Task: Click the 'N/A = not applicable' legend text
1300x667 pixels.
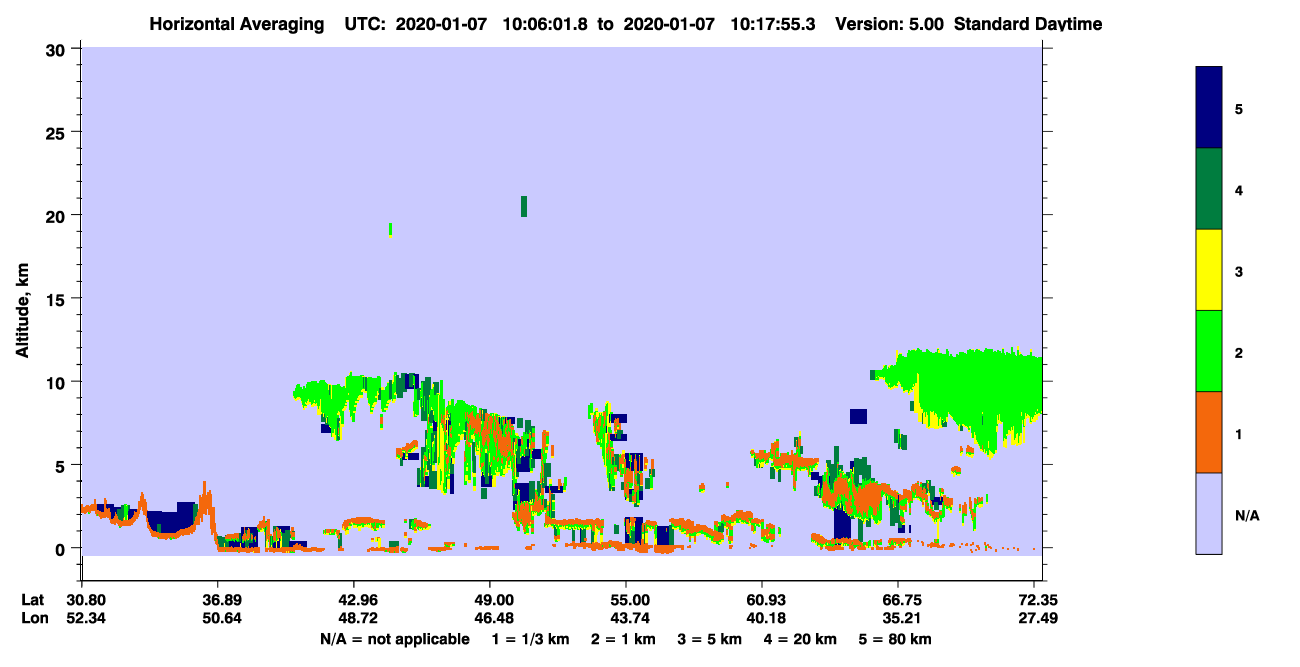Action: tap(394, 639)
